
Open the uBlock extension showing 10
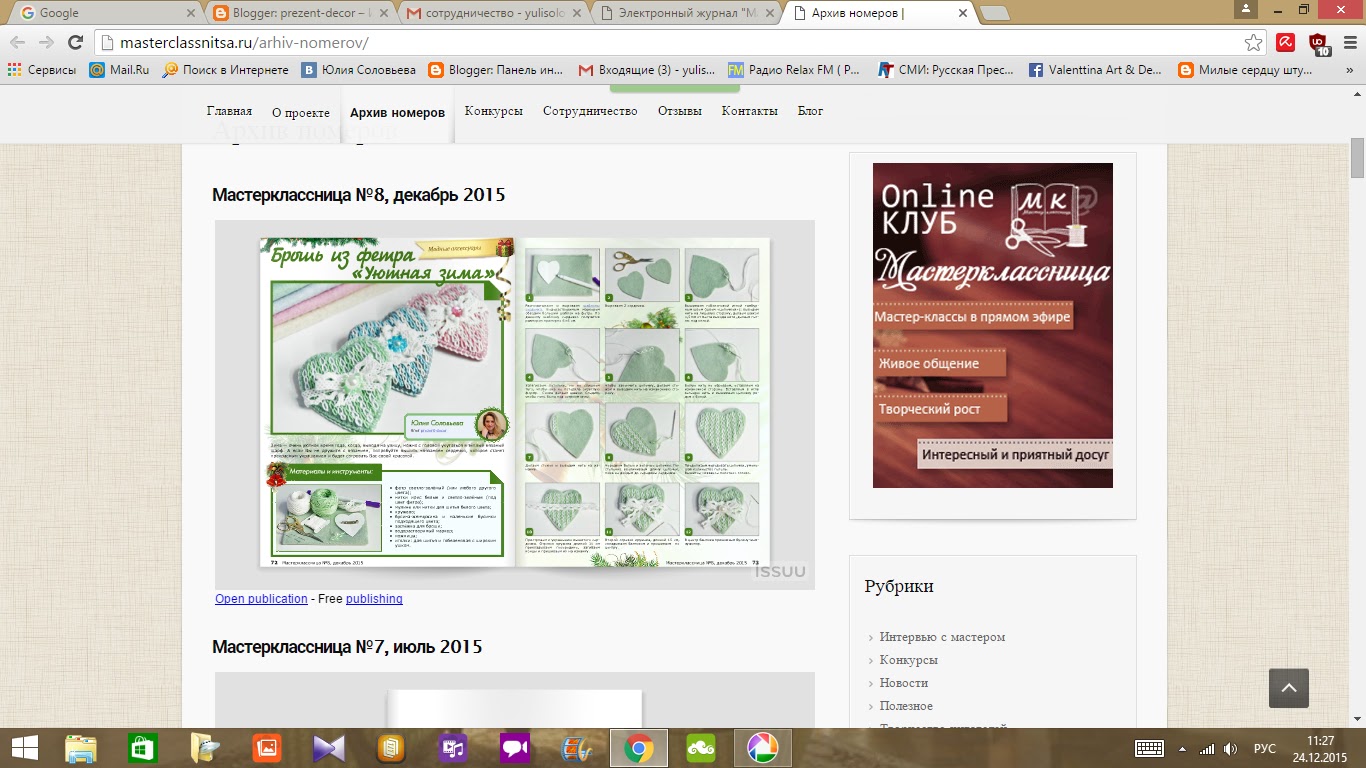tap(1319, 43)
